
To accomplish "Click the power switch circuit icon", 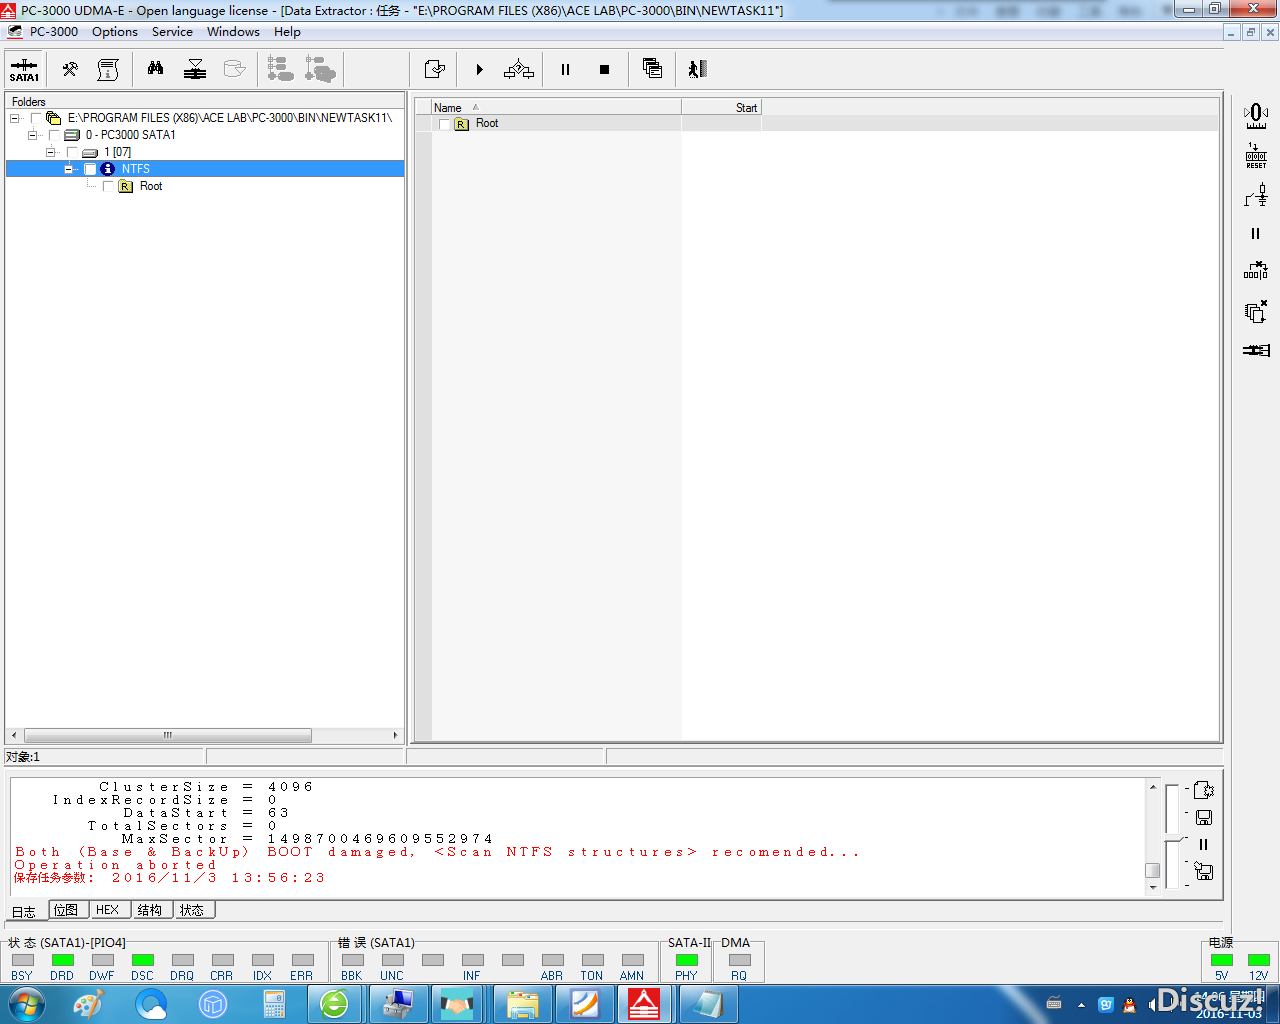I will [x=1256, y=194].
